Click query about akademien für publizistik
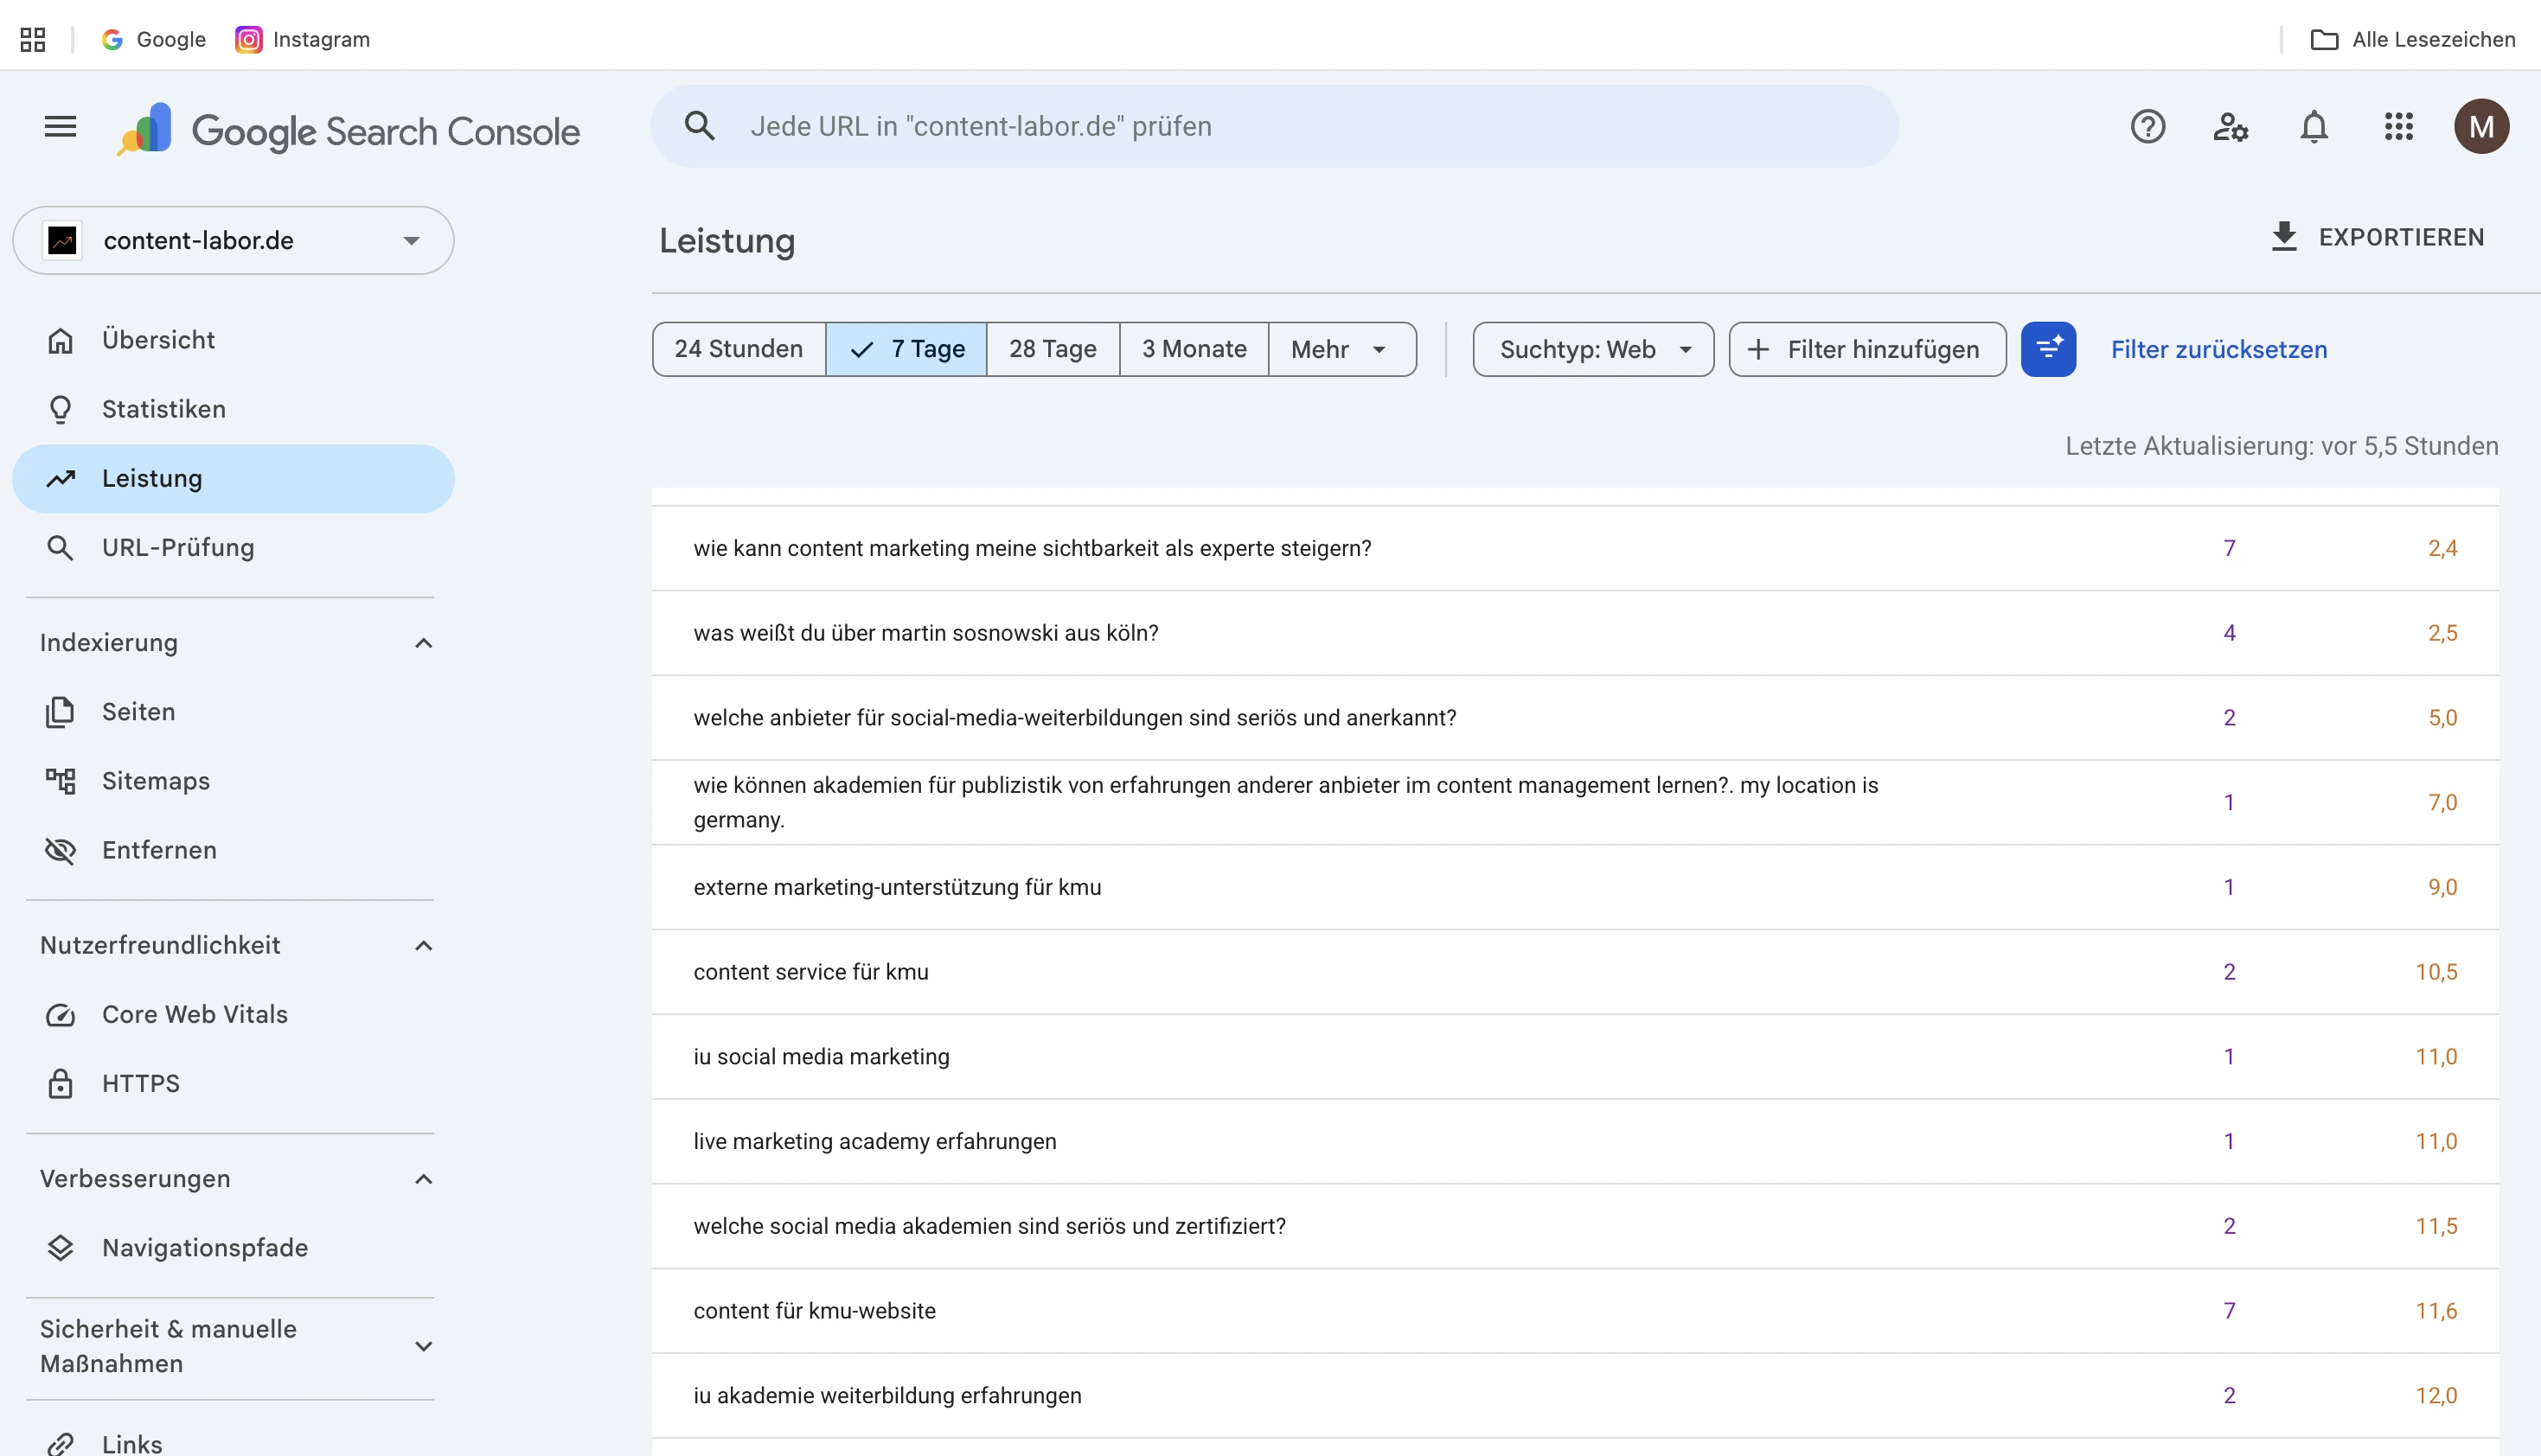The height and width of the screenshot is (1456, 2541). pos(1285,802)
